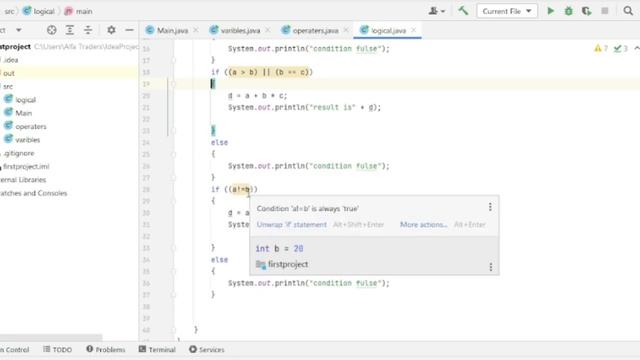640x360 pixels.
Task: Collapse inspection widget arrow
Action: coord(636,49)
